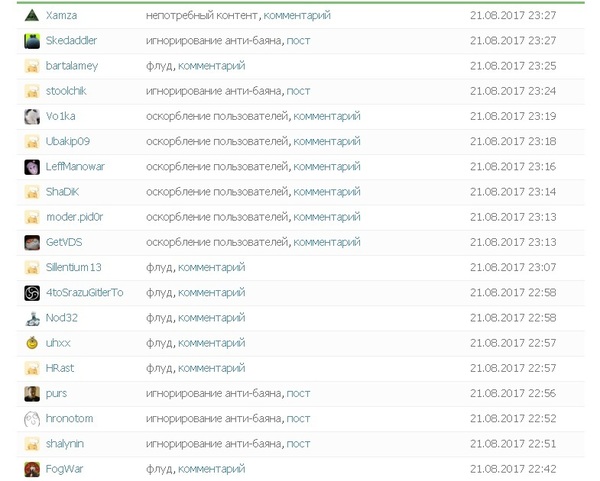
Task: Click FogWar's avatar icon
Action: click(x=32, y=468)
